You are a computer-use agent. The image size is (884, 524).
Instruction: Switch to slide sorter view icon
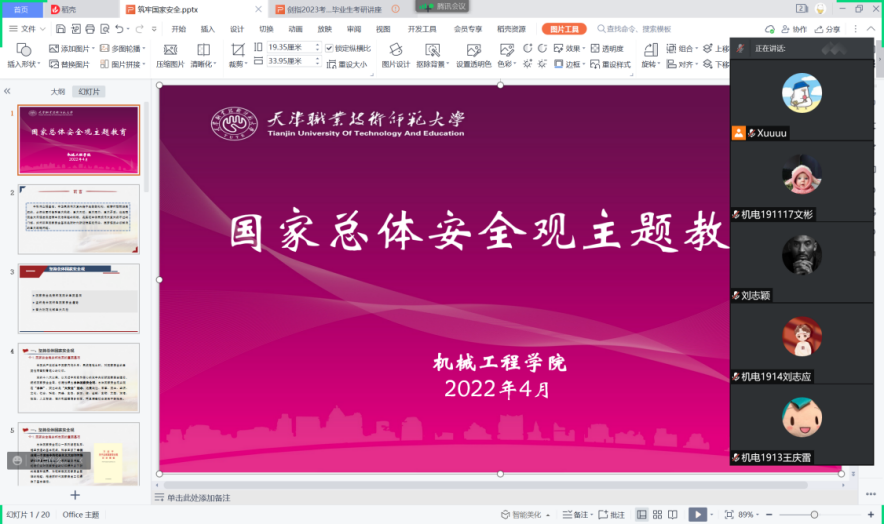point(658,514)
